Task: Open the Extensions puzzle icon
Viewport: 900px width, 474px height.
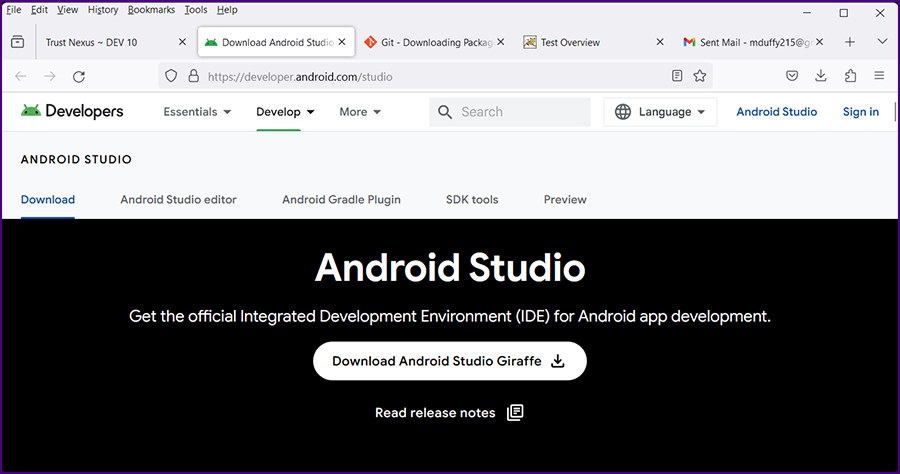Action: [850, 76]
